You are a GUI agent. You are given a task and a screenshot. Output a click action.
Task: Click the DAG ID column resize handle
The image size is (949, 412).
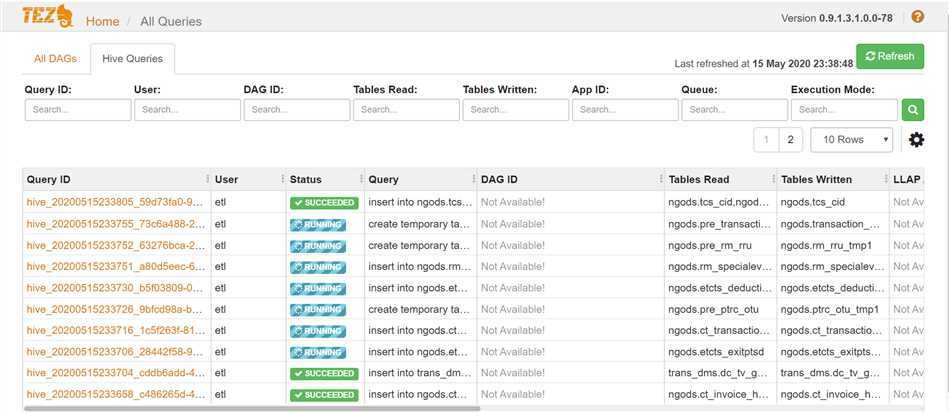tap(661, 179)
